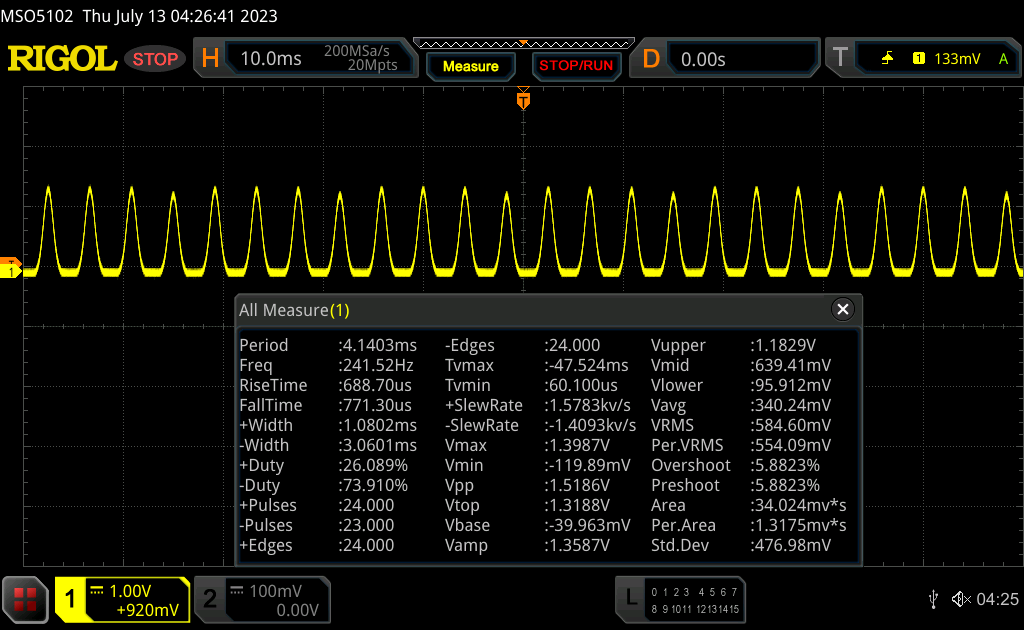Select the RiseTime 688.70us value
The height and width of the screenshot is (630, 1024).
tap(325, 385)
